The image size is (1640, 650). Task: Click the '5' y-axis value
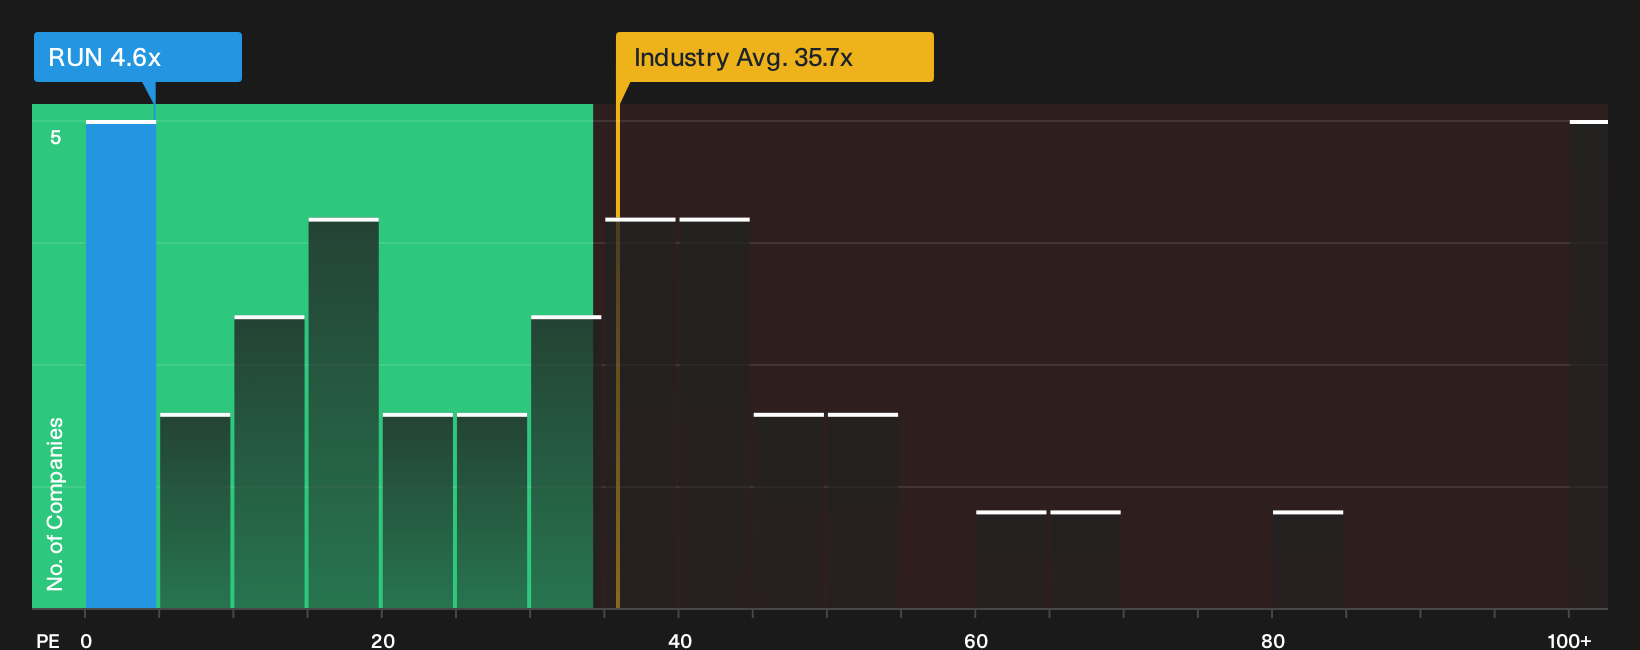pos(56,137)
